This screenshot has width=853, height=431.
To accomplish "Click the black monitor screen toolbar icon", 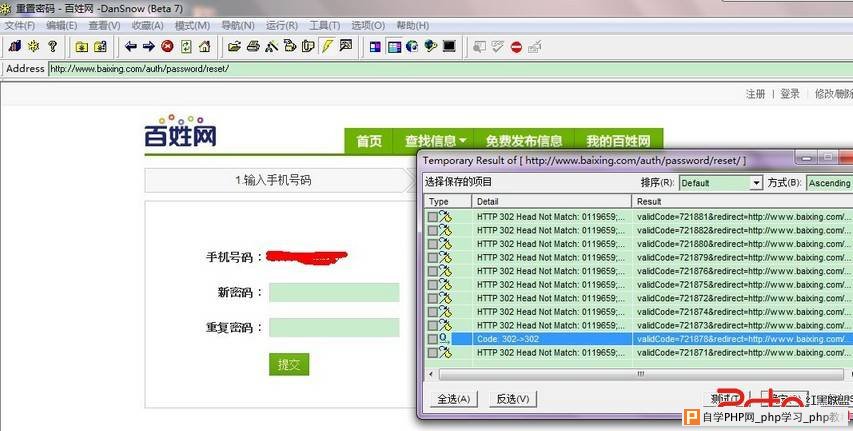I will pyautogui.click(x=449, y=46).
